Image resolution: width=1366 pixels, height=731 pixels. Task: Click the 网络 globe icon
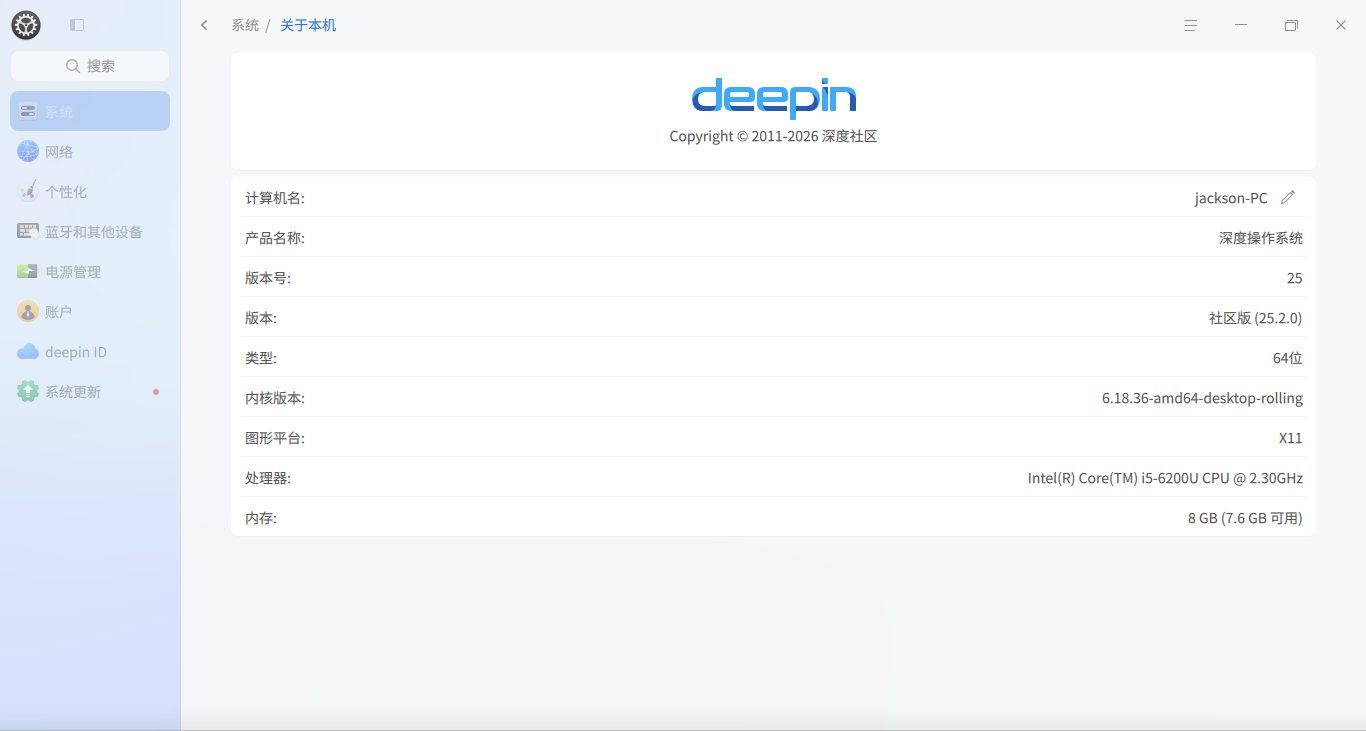tap(28, 151)
